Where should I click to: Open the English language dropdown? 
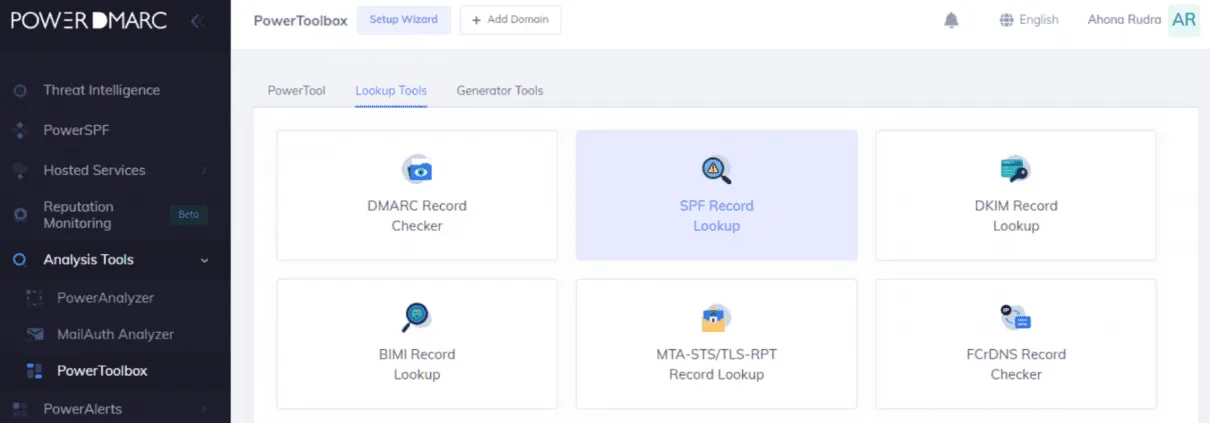point(1029,20)
